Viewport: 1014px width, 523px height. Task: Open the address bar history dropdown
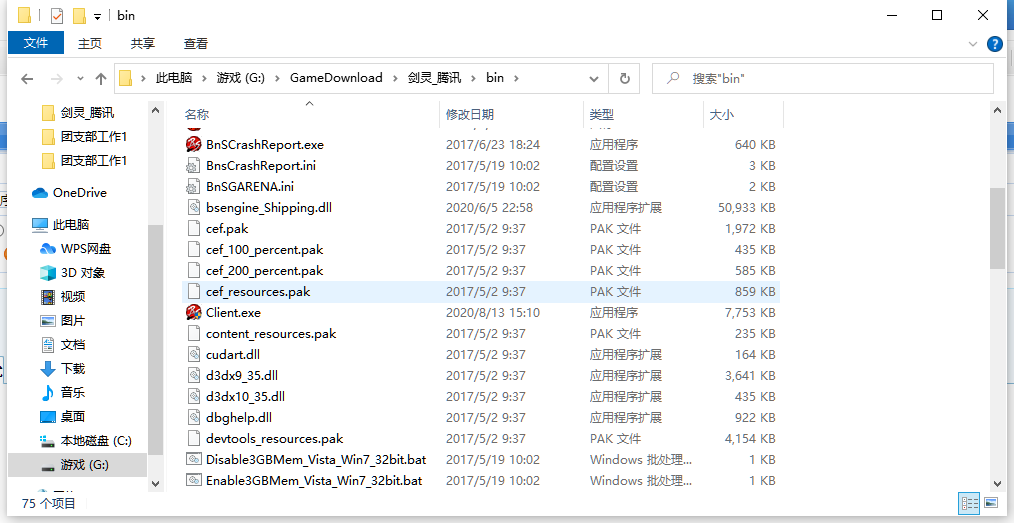(594, 79)
